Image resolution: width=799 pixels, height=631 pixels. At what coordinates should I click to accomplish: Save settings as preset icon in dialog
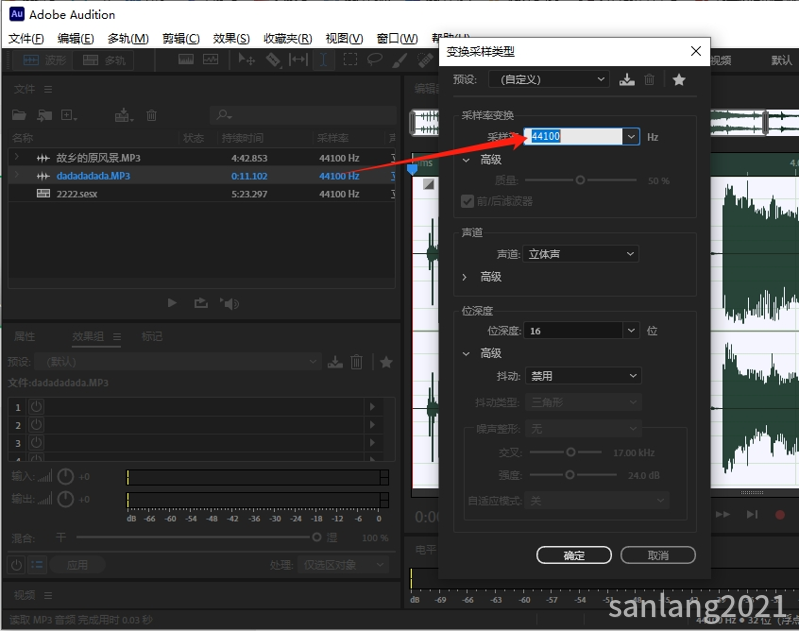point(627,80)
